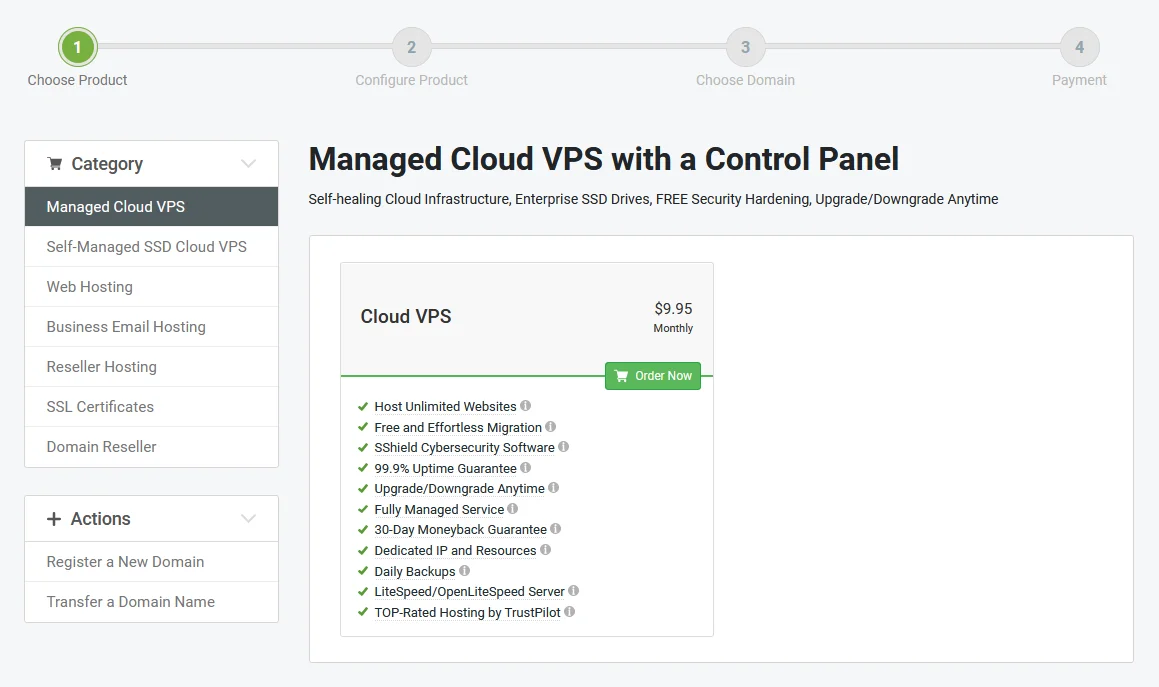Open info icon for Dedicated IP and Resources
This screenshot has width=1159, height=687.
[x=545, y=550]
